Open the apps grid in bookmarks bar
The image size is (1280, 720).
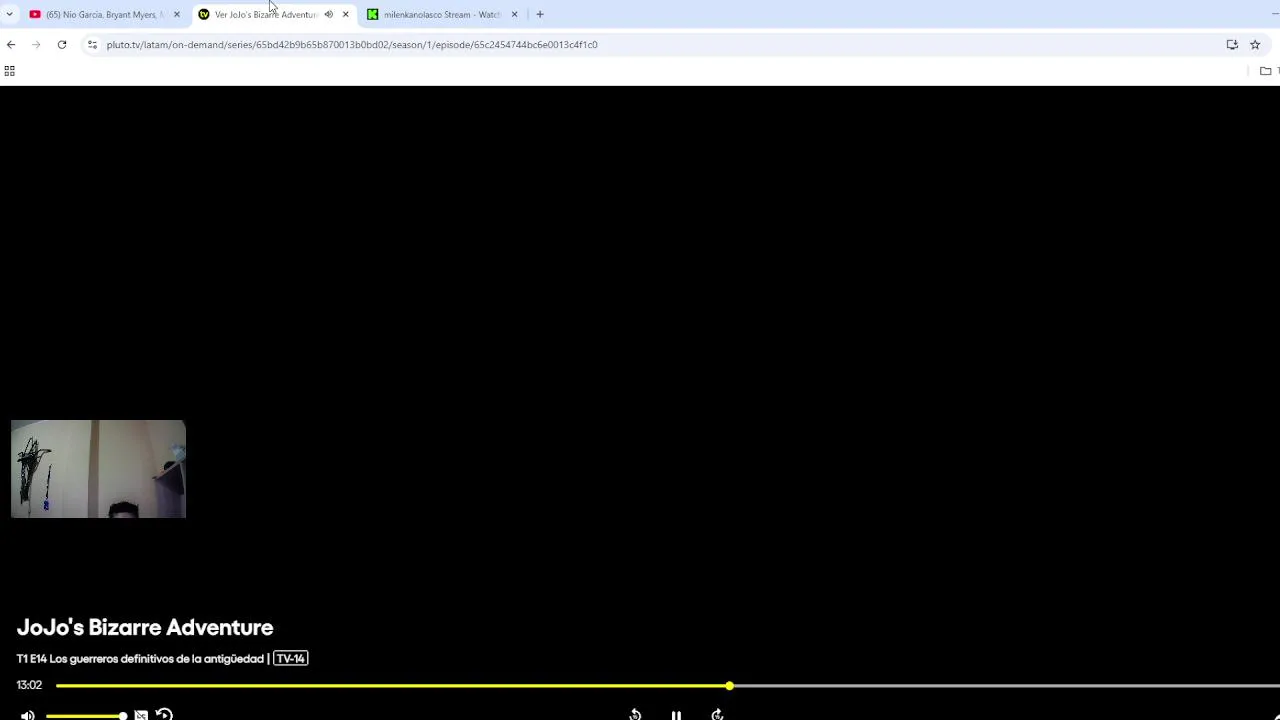(9, 71)
